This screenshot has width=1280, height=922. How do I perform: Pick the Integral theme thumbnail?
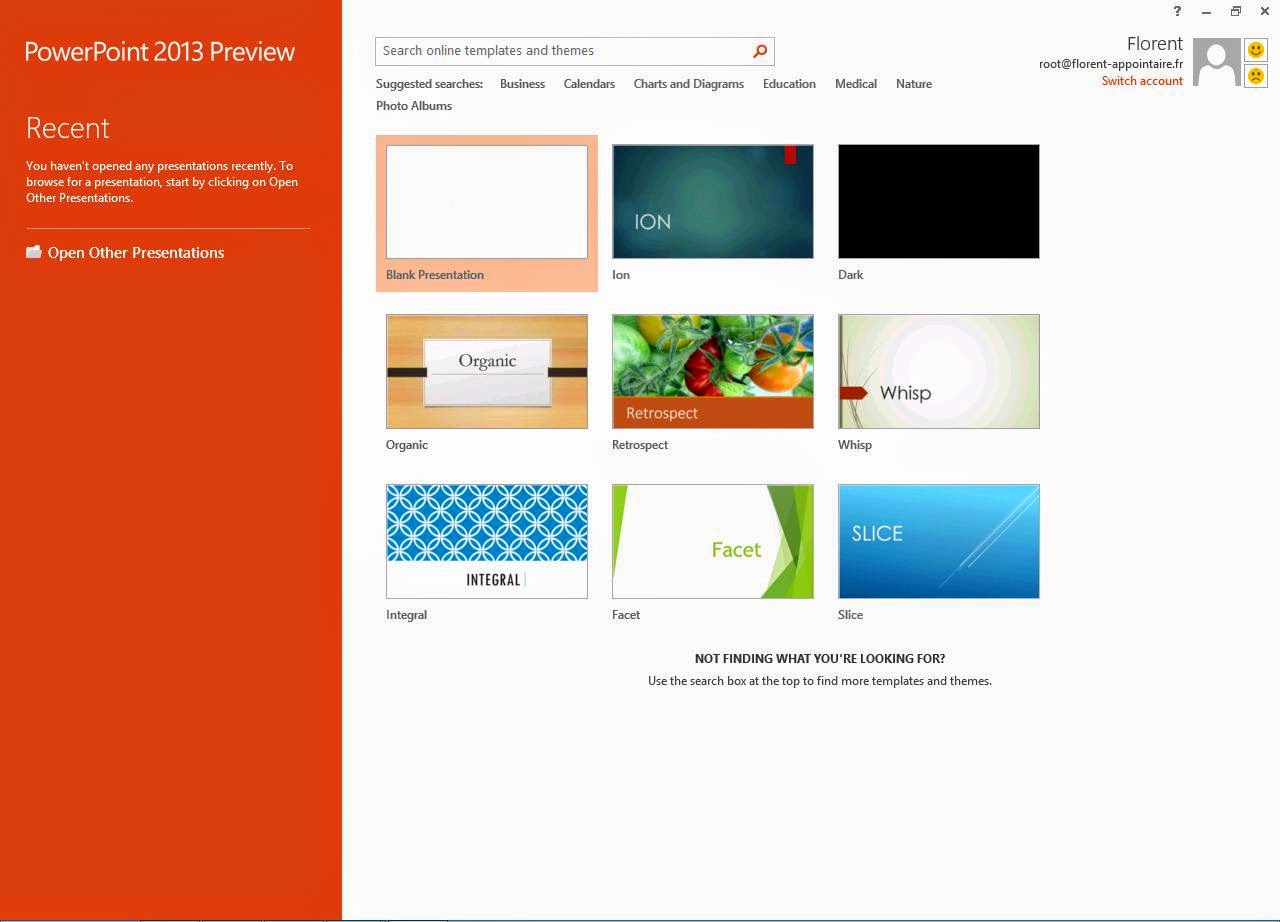click(487, 542)
